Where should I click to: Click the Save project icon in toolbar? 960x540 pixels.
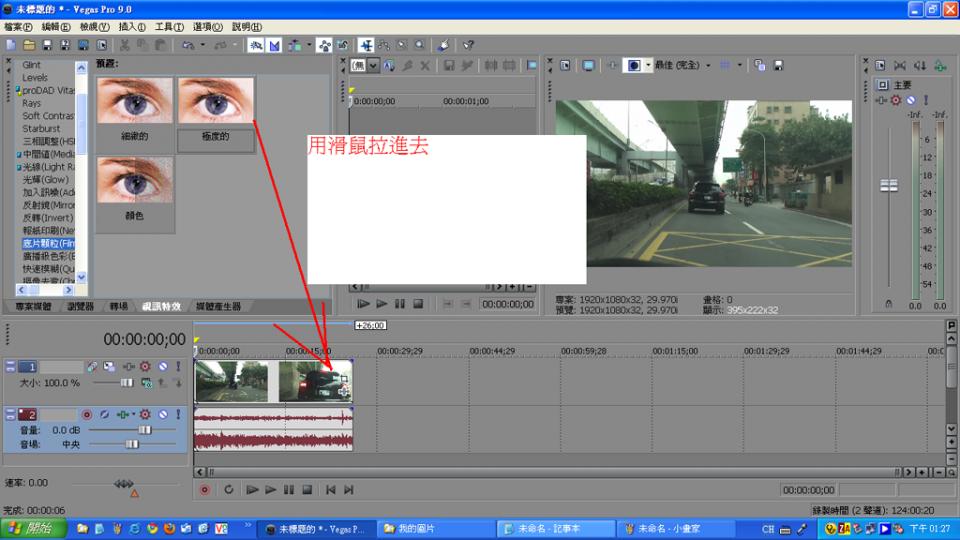coord(47,45)
